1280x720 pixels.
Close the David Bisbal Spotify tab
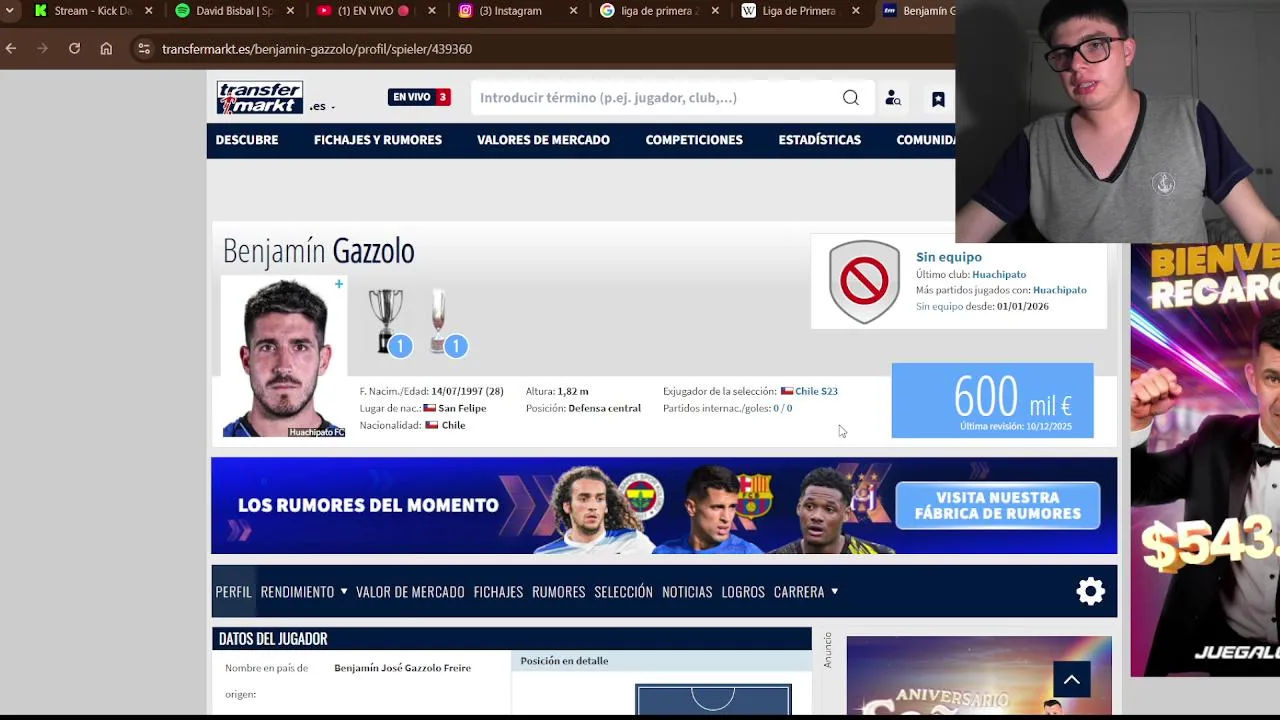[291, 11]
